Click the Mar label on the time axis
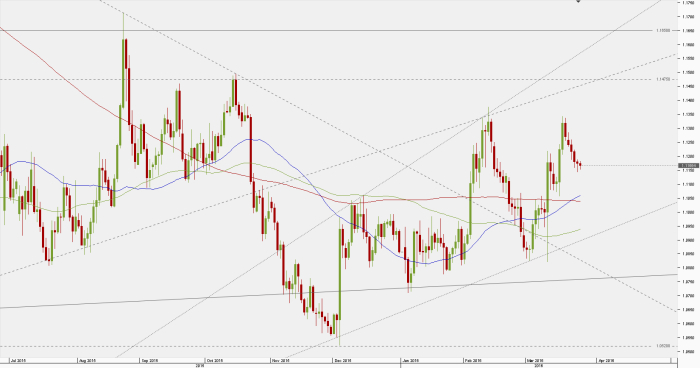 pos(535,360)
